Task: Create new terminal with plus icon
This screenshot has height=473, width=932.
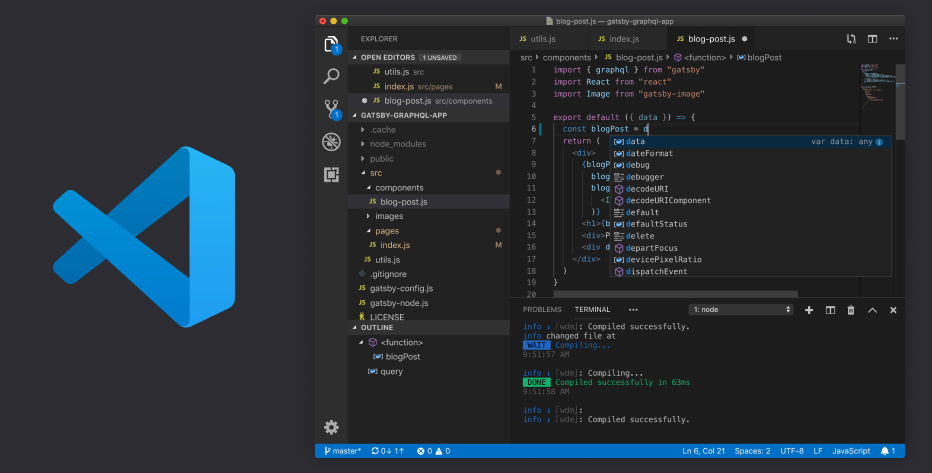Action: coord(809,310)
